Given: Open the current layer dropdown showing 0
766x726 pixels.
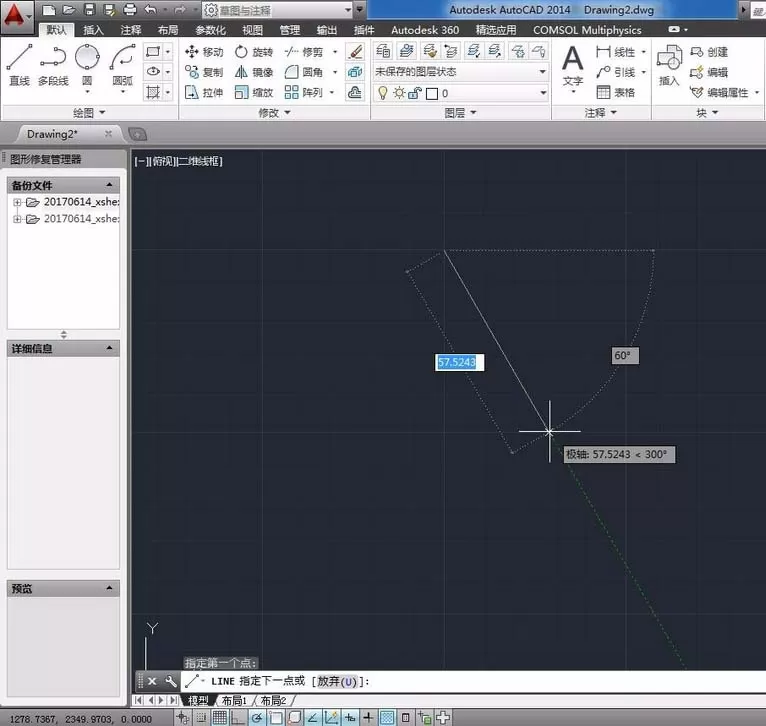Looking at the screenshot, I should pos(460,93).
